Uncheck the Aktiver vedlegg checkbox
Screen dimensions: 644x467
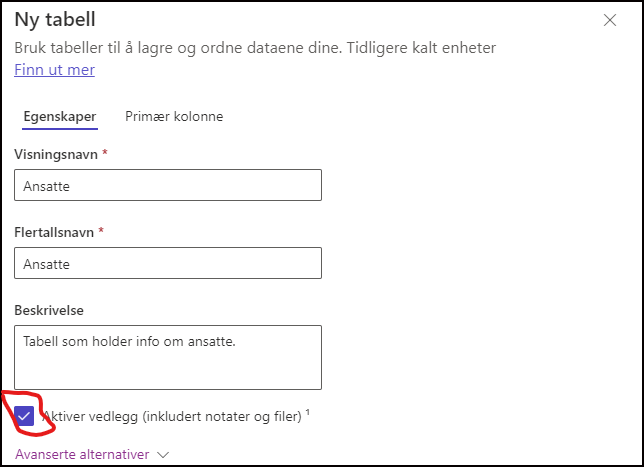pyautogui.click(x=24, y=416)
